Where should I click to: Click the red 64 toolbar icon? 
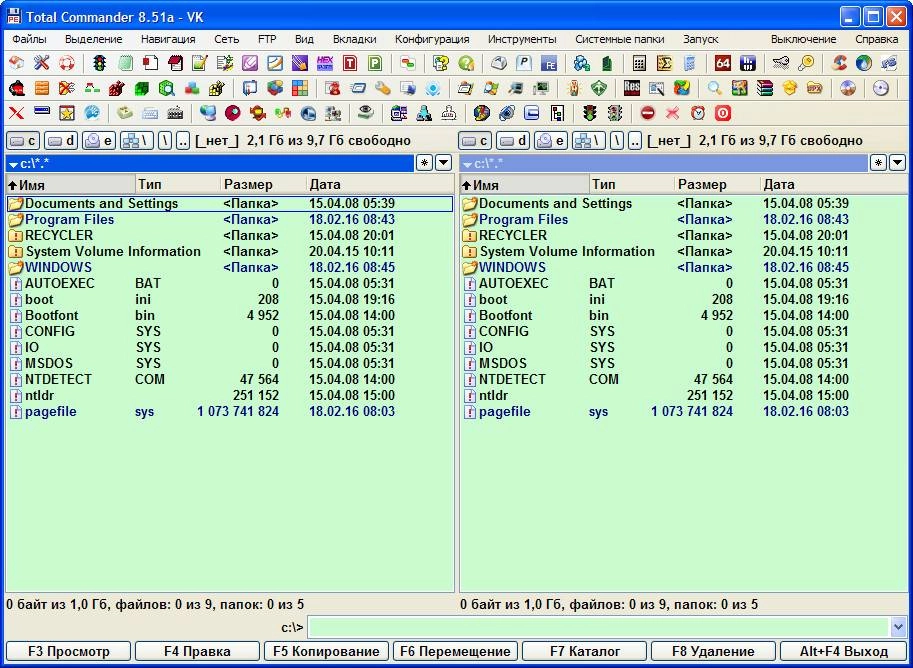click(723, 63)
